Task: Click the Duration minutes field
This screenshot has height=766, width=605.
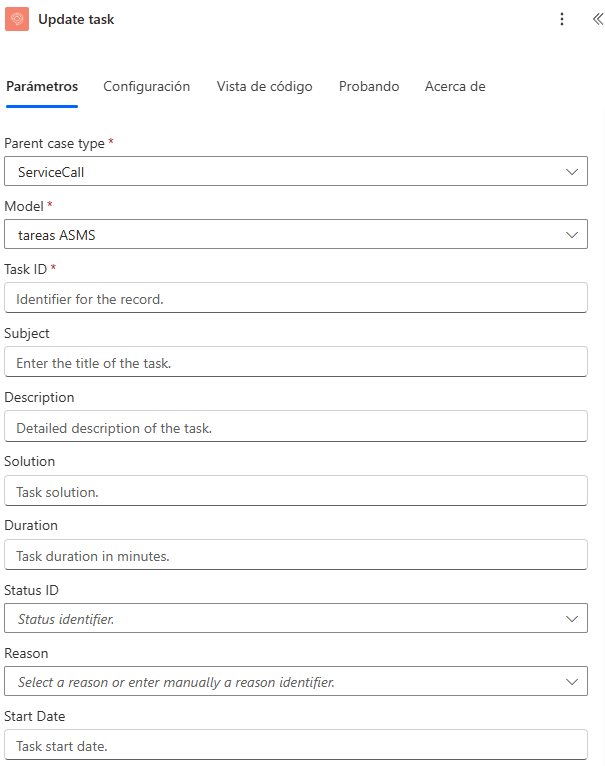Action: click(295, 555)
